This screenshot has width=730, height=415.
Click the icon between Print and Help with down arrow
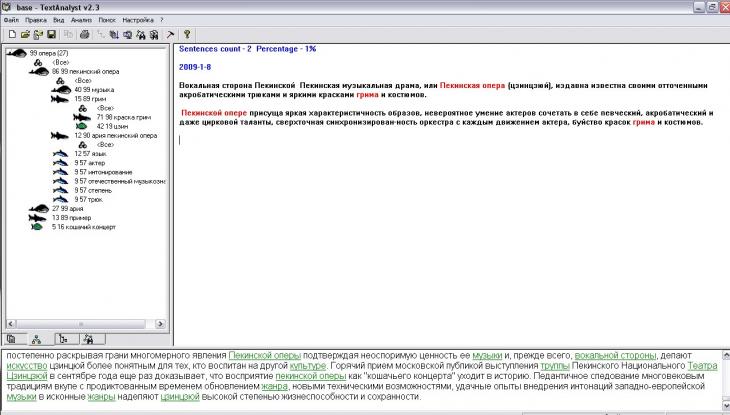[x=114, y=34]
